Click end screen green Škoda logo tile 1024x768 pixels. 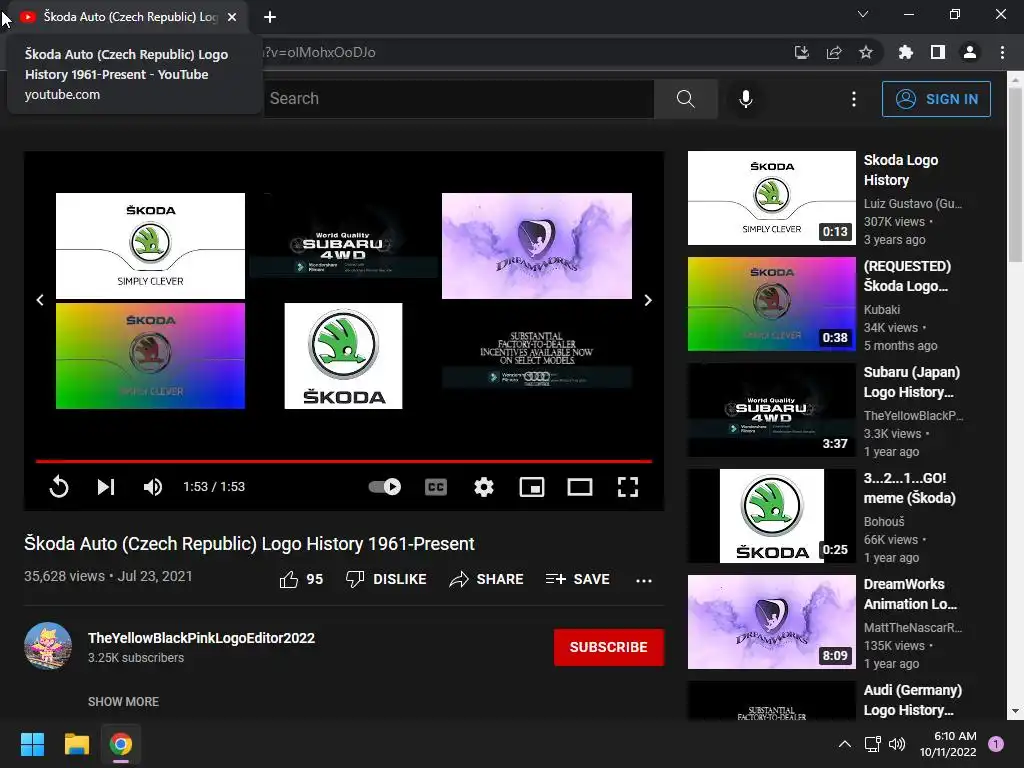344,356
